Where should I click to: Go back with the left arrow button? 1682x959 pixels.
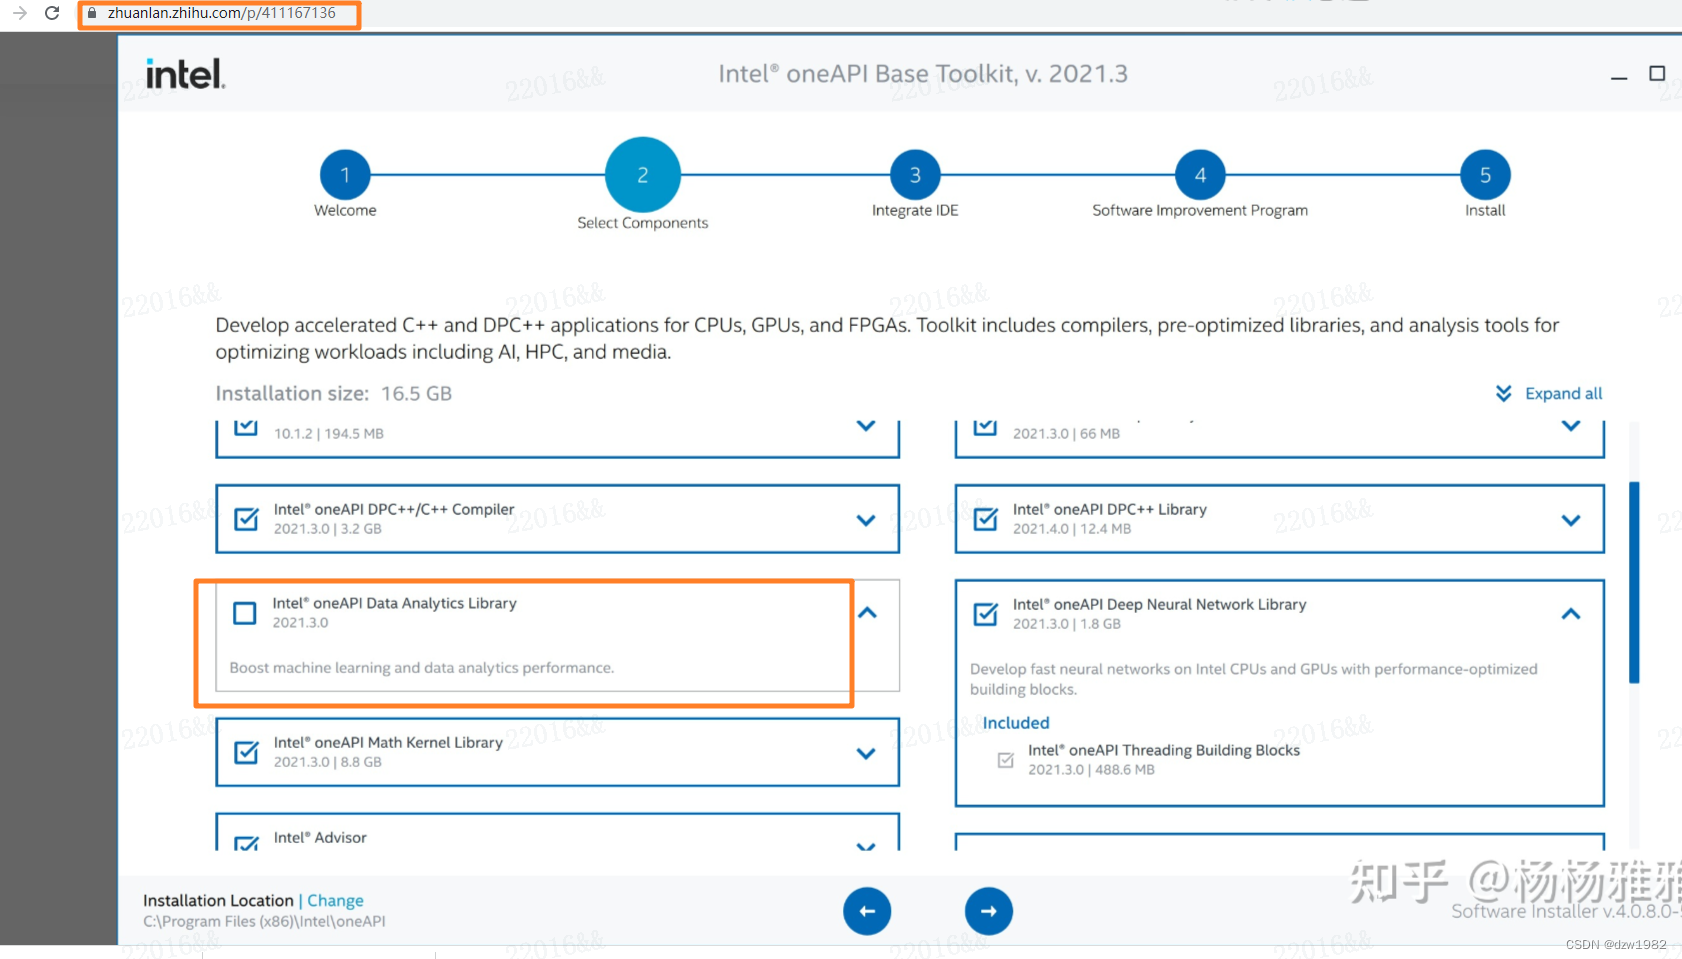coord(867,911)
